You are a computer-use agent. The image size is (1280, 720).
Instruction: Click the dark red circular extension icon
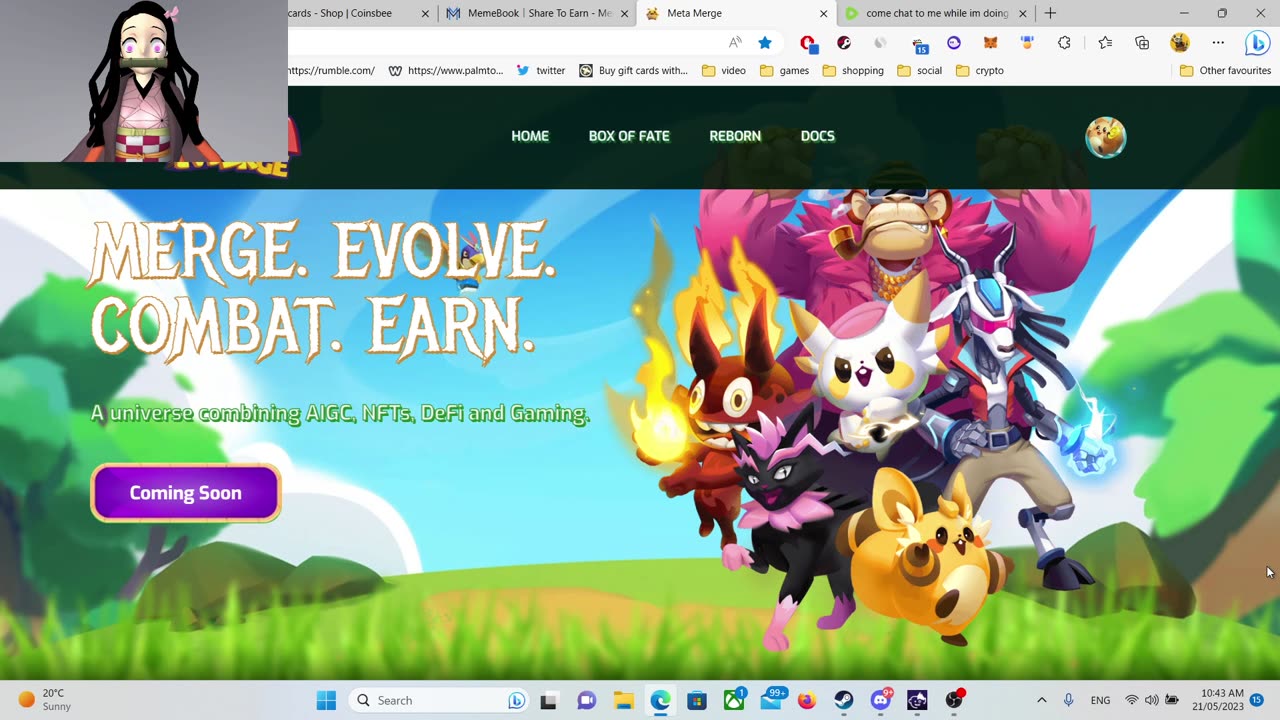pos(844,43)
